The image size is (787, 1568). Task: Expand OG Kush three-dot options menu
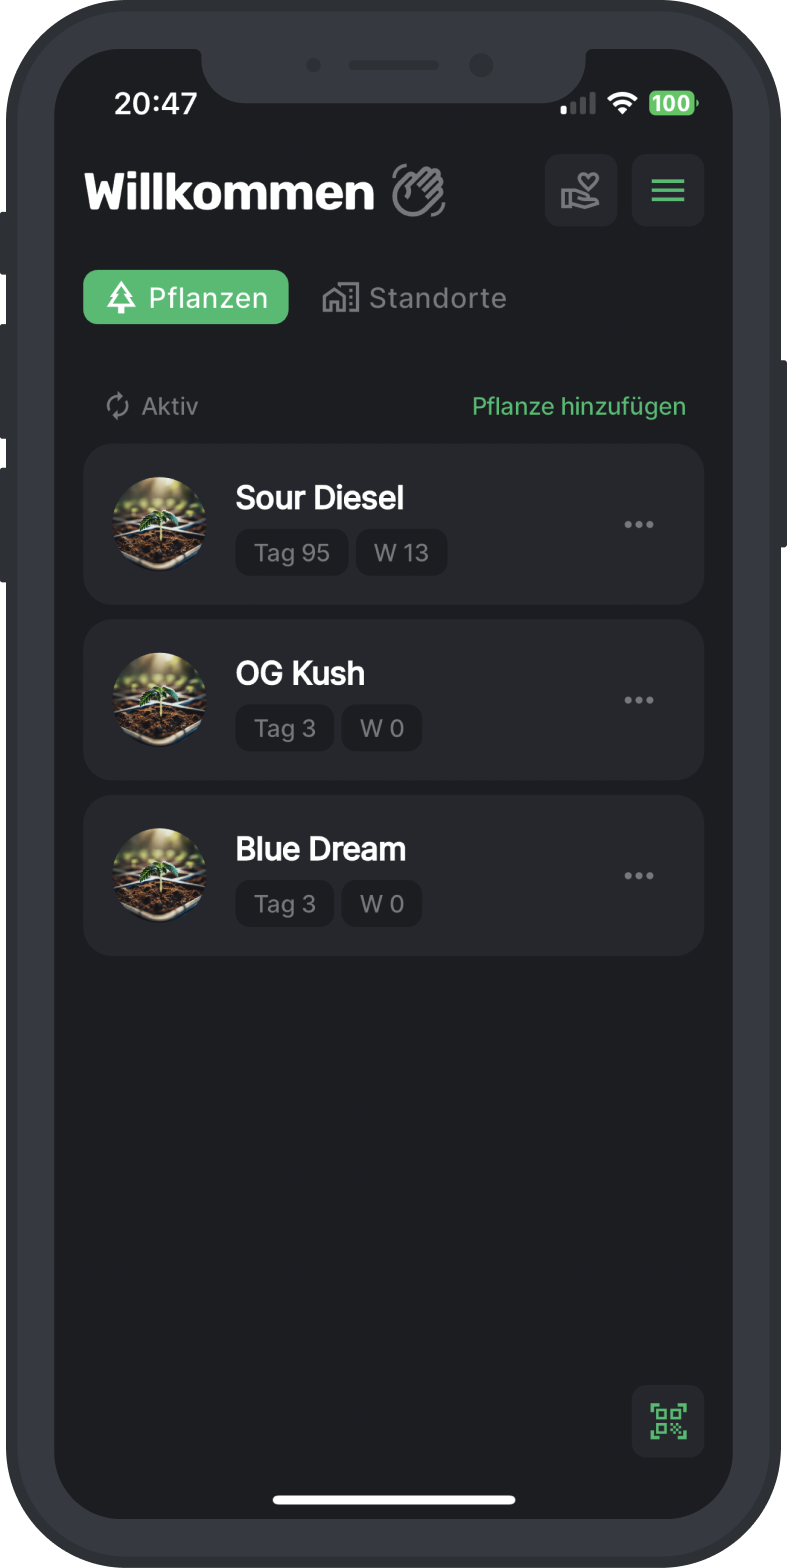tap(639, 700)
